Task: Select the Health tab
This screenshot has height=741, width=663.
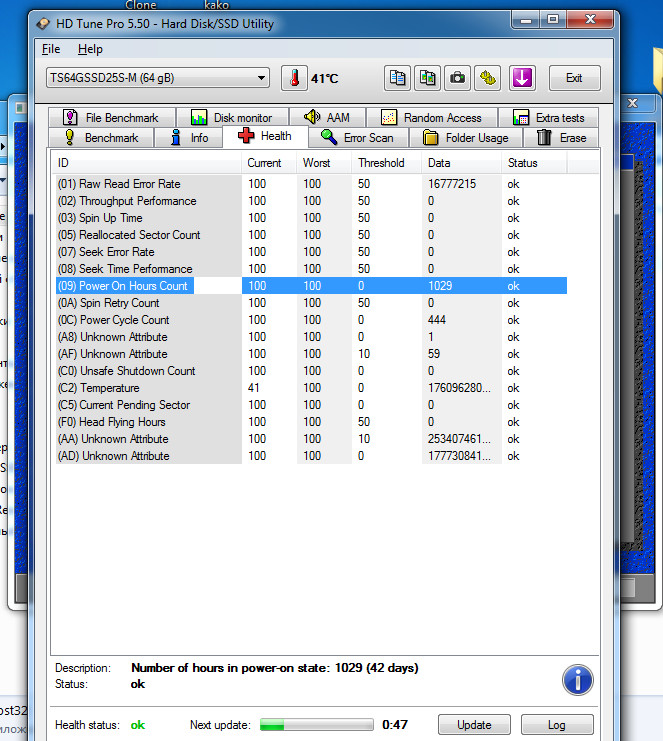Action: click(265, 136)
